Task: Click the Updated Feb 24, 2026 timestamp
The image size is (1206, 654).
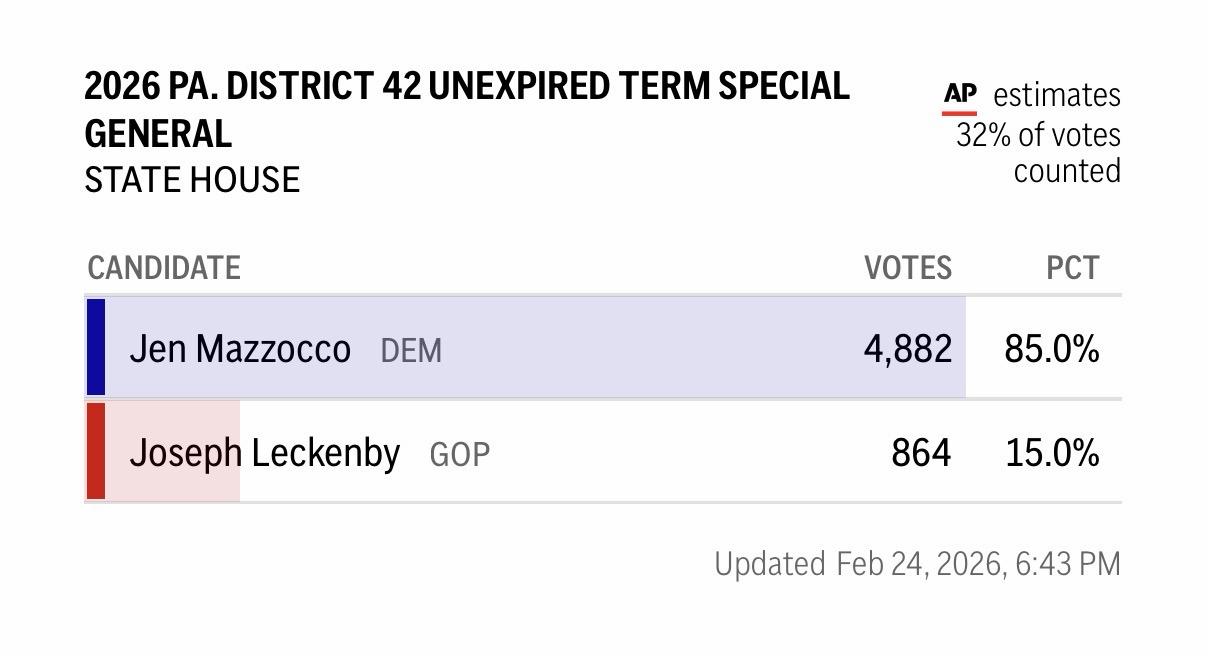Action: point(917,564)
